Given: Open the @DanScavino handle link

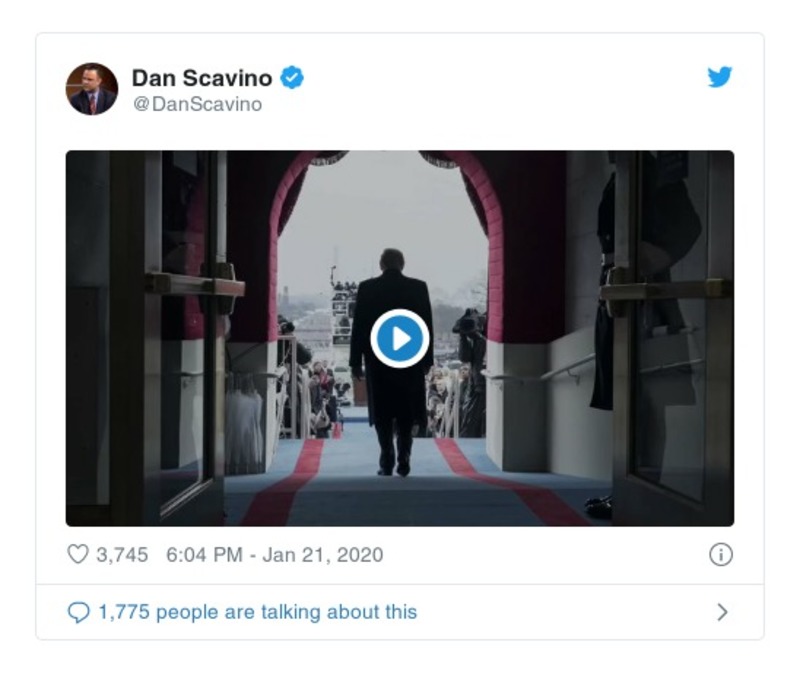Looking at the screenshot, I should pyautogui.click(x=197, y=104).
